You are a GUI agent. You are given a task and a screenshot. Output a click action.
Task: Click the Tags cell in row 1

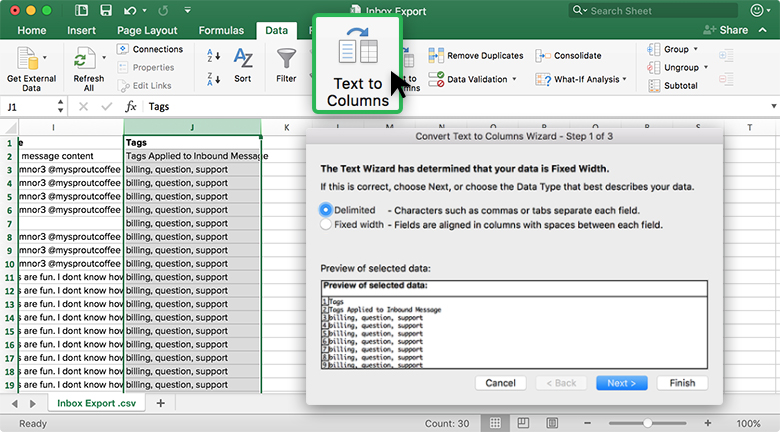click(192, 142)
